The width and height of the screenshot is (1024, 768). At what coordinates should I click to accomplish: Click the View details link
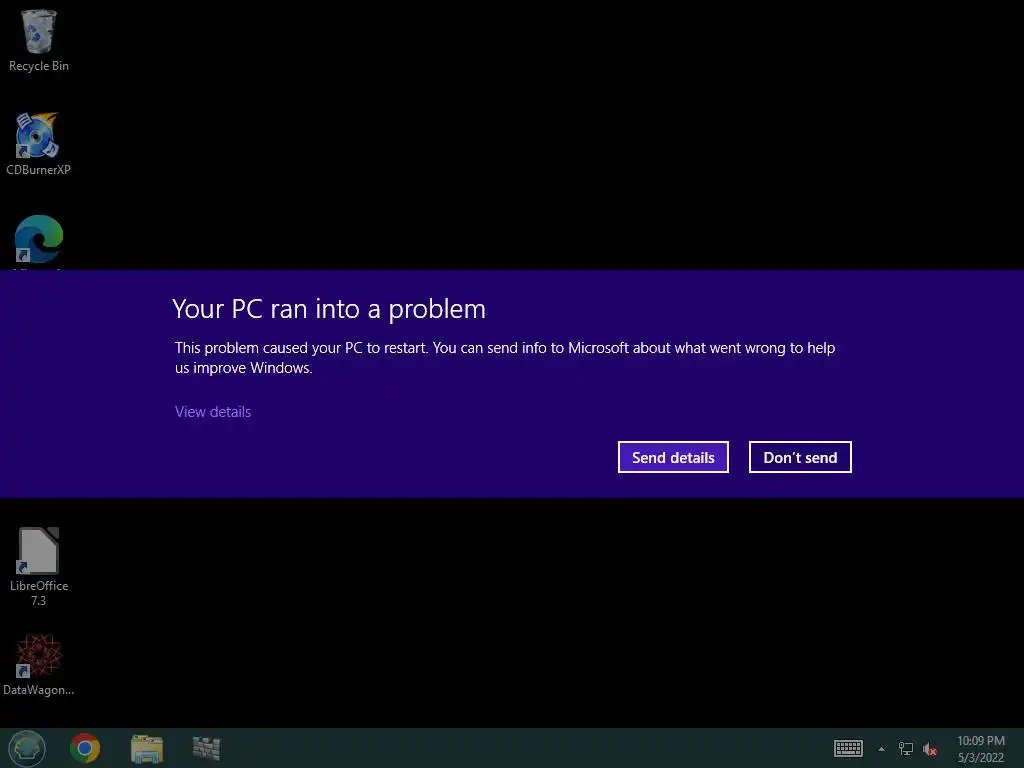213,411
